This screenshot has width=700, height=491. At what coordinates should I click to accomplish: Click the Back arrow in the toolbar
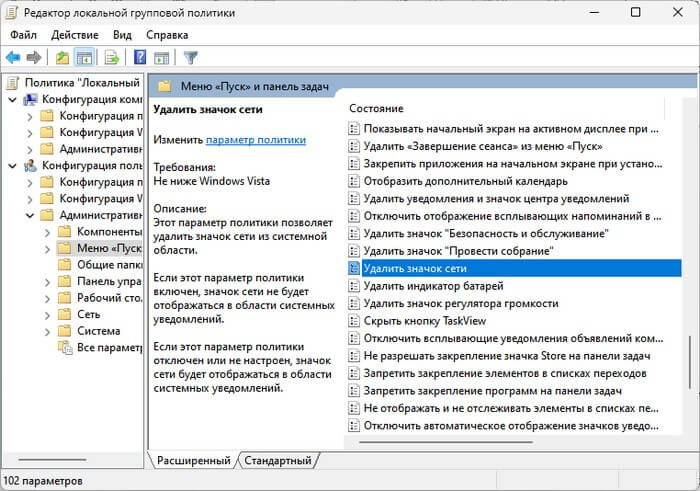point(13,57)
